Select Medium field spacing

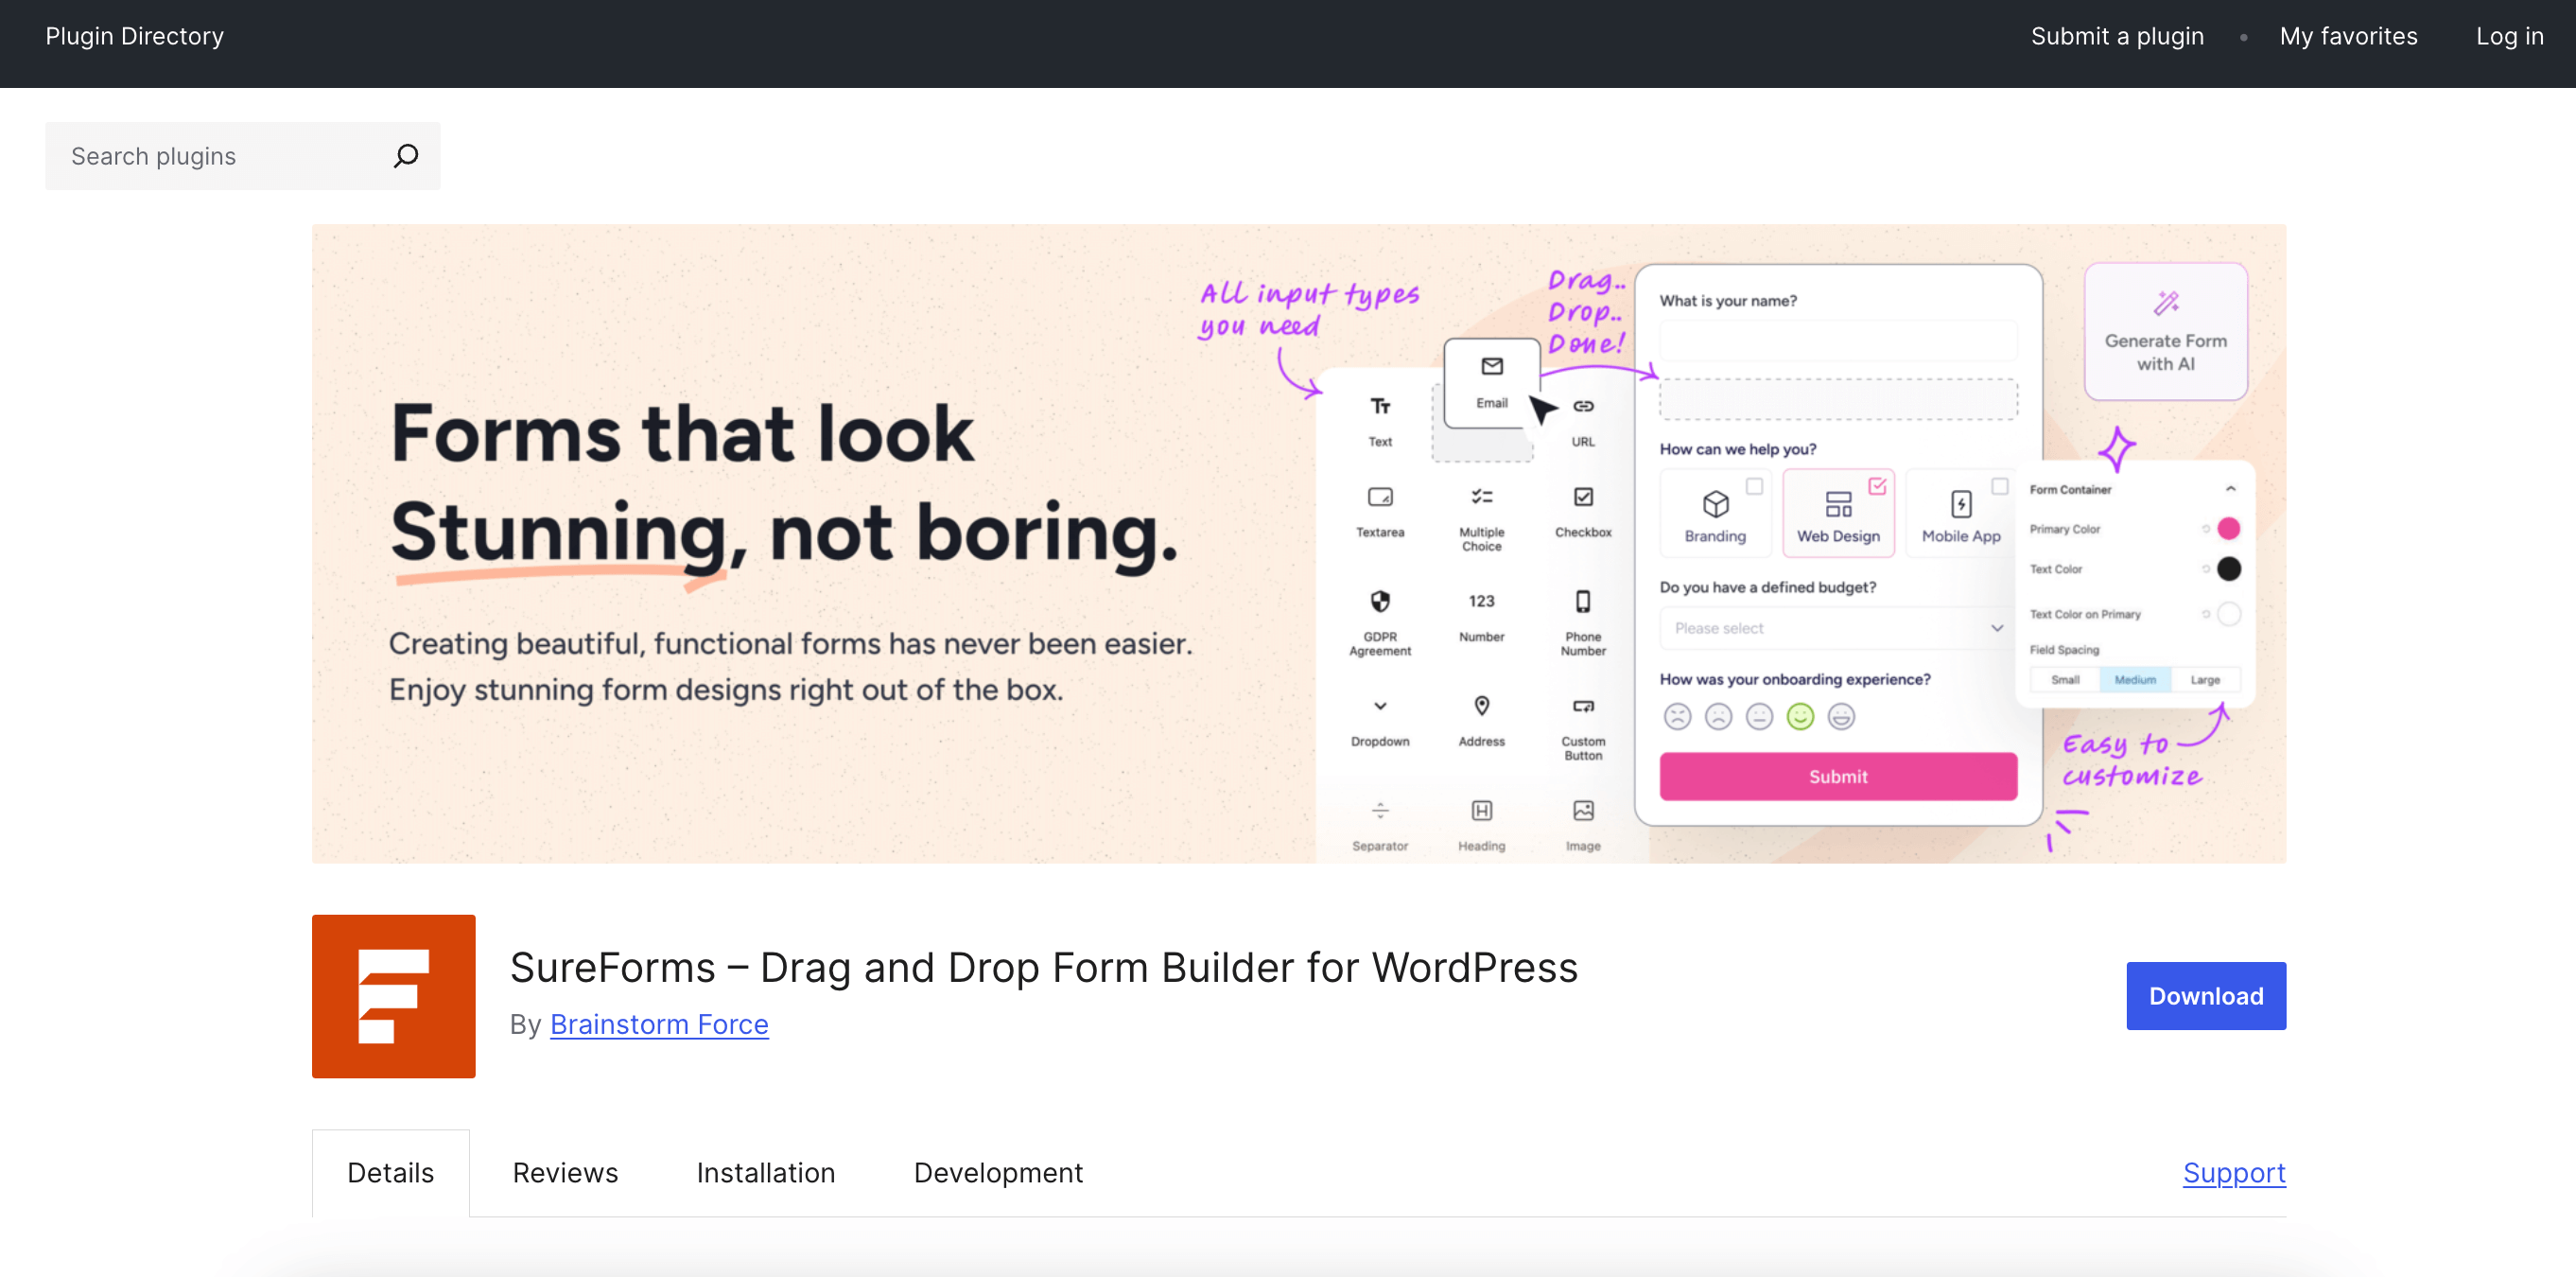pyautogui.click(x=2135, y=680)
